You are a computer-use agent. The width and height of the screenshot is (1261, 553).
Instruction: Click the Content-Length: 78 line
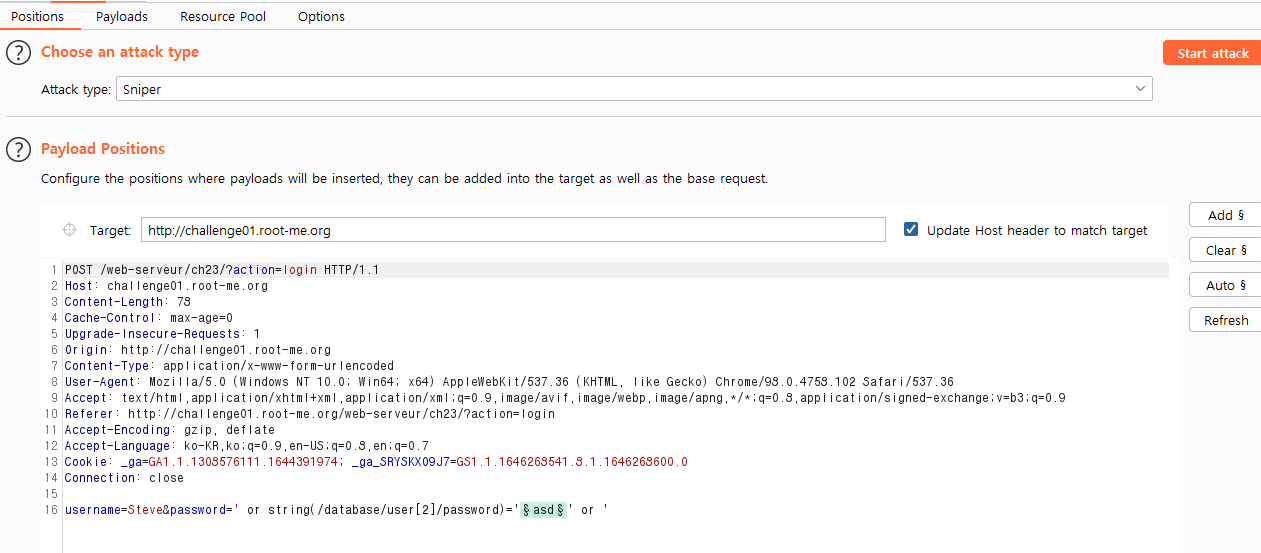[128, 302]
